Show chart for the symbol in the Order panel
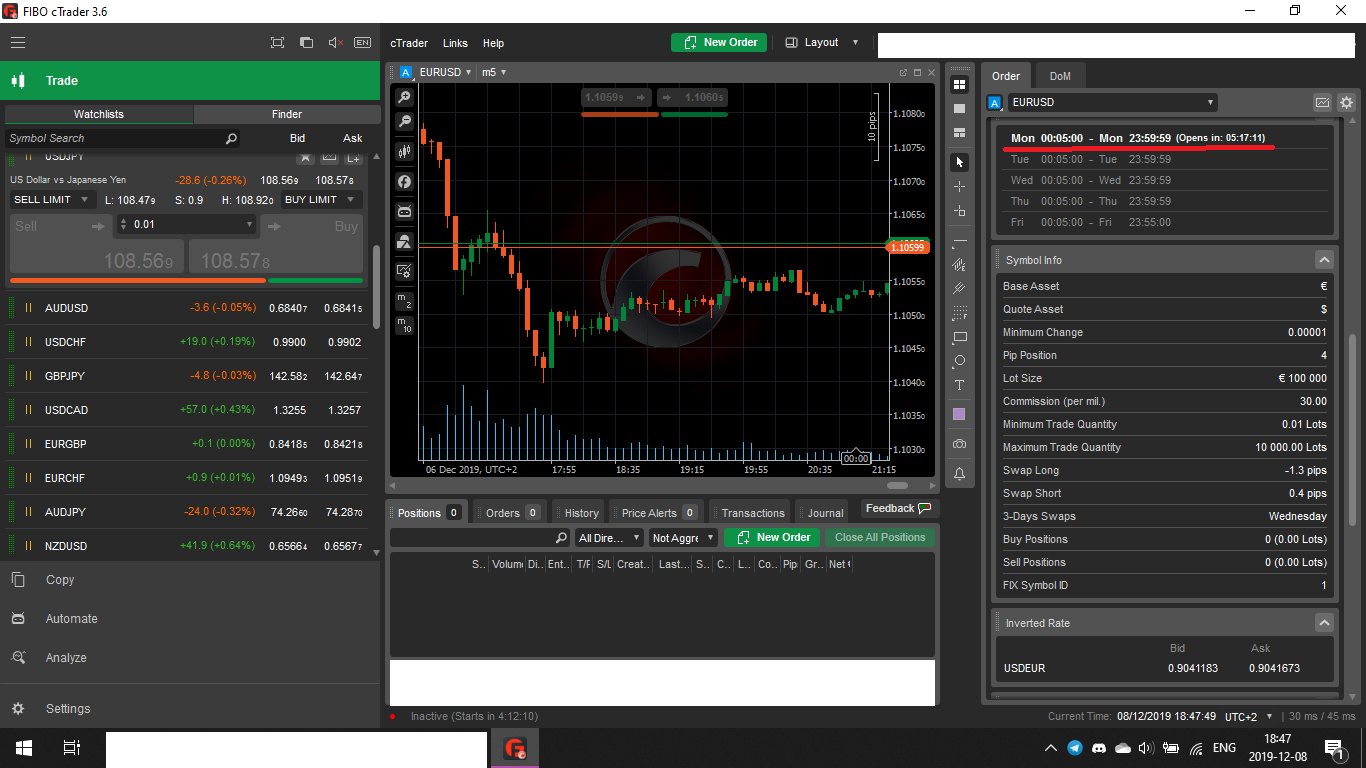This screenshot has width=1366, height=768. click(x=1322, y=102)
